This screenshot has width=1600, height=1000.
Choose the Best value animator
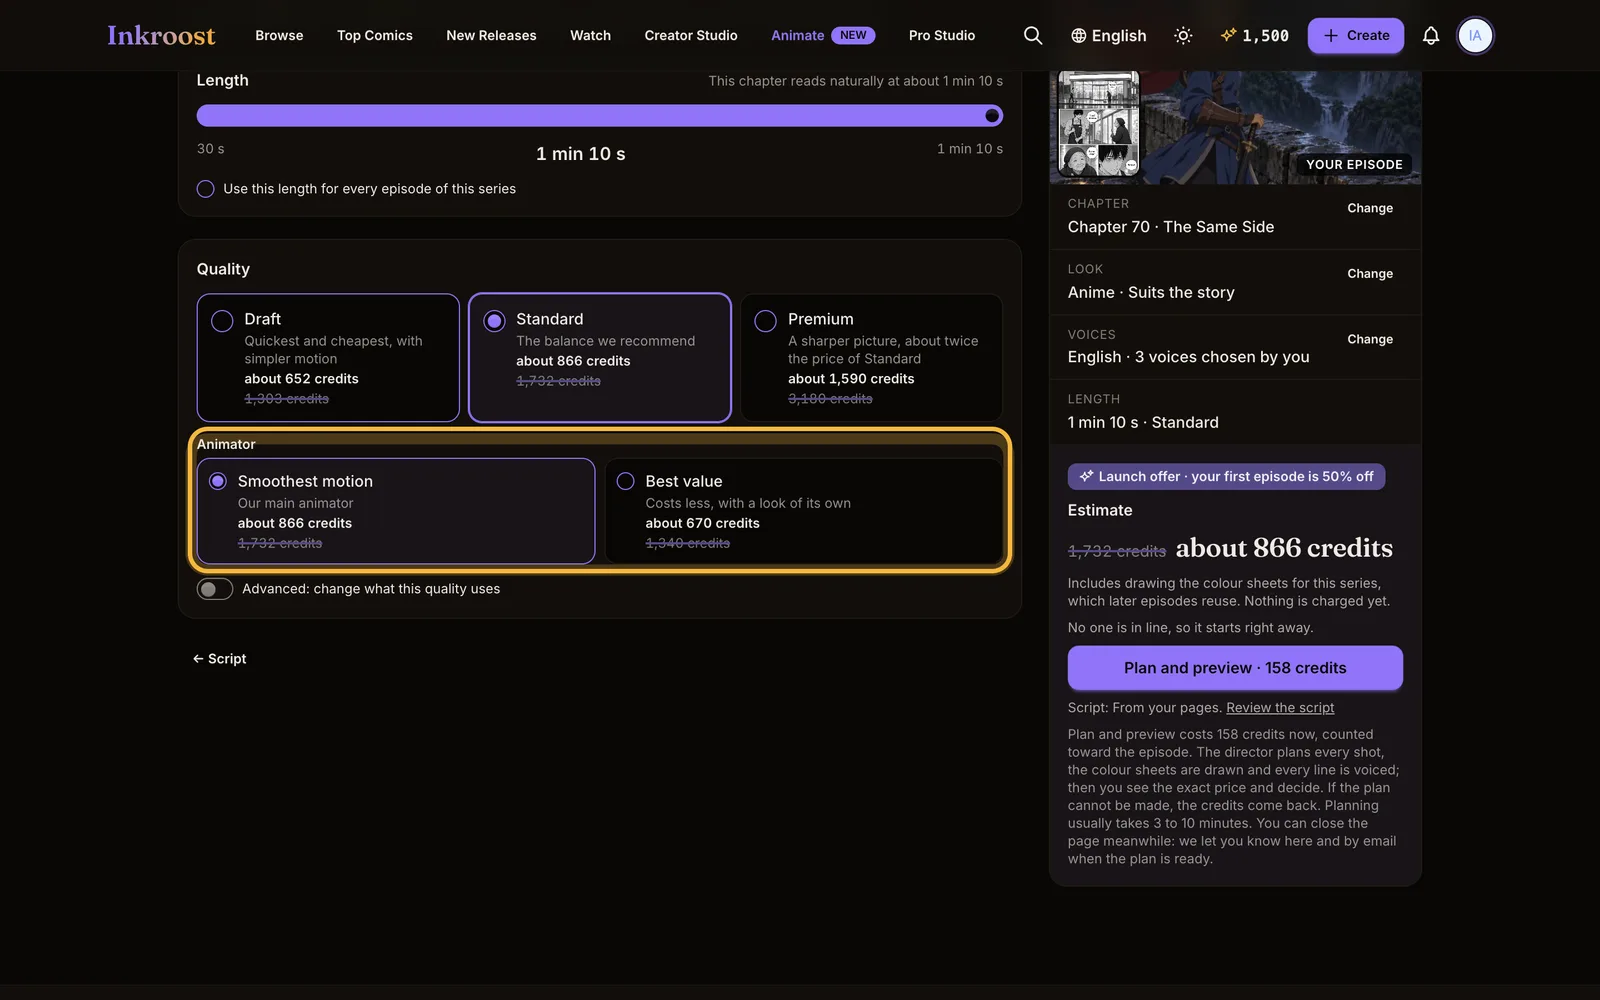pyautogui.click(x=804, y=511)
